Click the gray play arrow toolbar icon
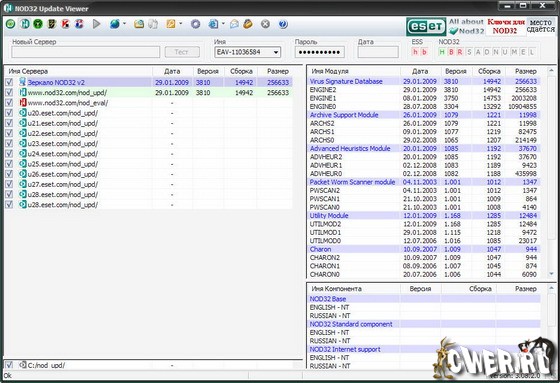560x383 pixels. [x=96, y=24]
